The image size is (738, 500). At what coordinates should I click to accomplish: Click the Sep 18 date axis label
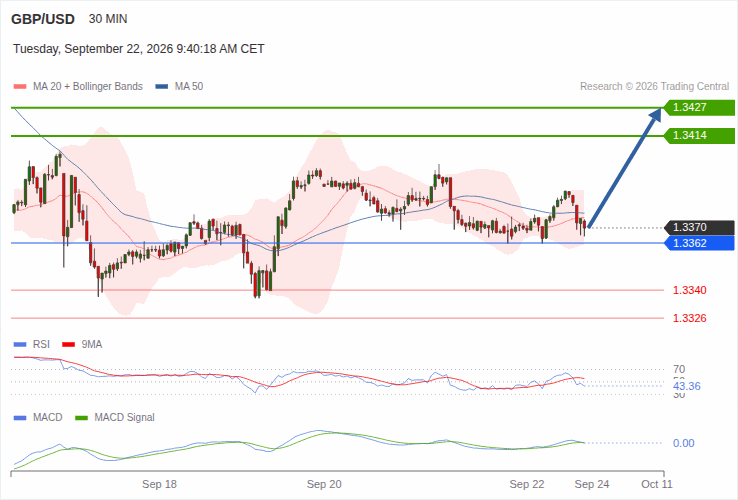pos(160,484)
